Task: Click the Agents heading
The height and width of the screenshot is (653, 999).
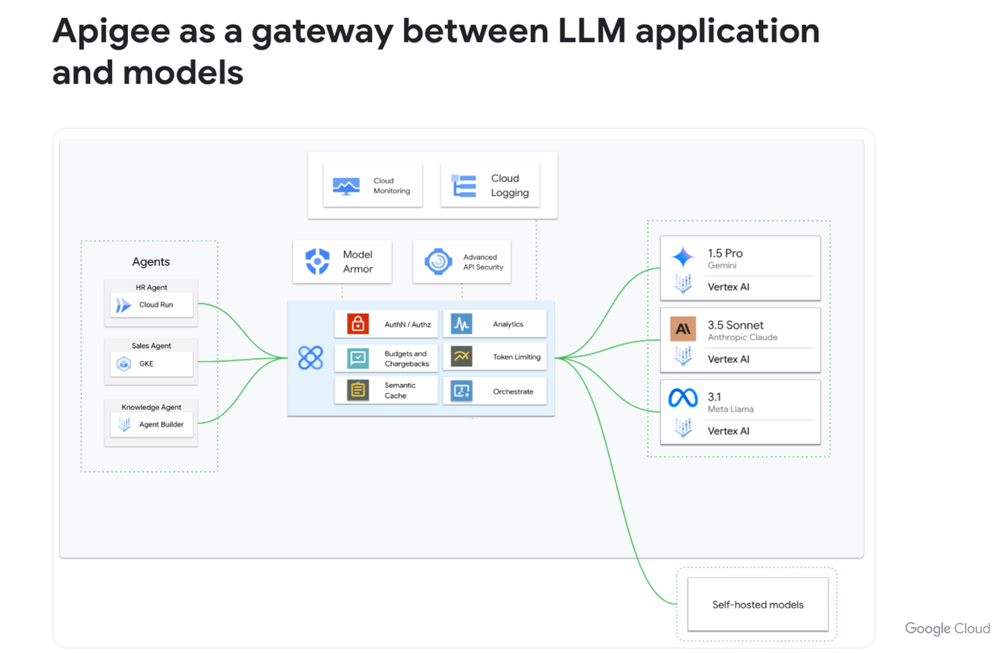Action: click(151, 262)
